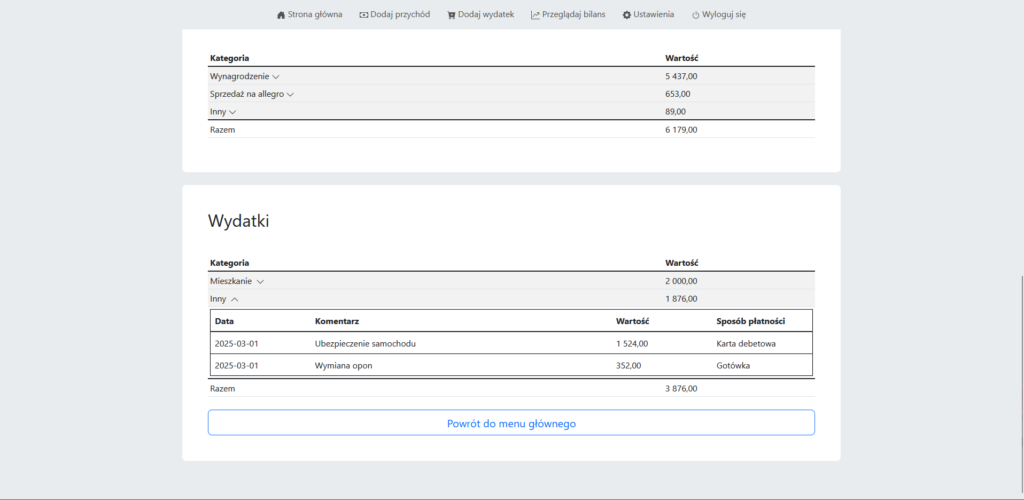The height and width of the screenshot is (500, 1024).
Task: Select the Ubezpieczenie samochodu expense row
Action: [510, 343]
